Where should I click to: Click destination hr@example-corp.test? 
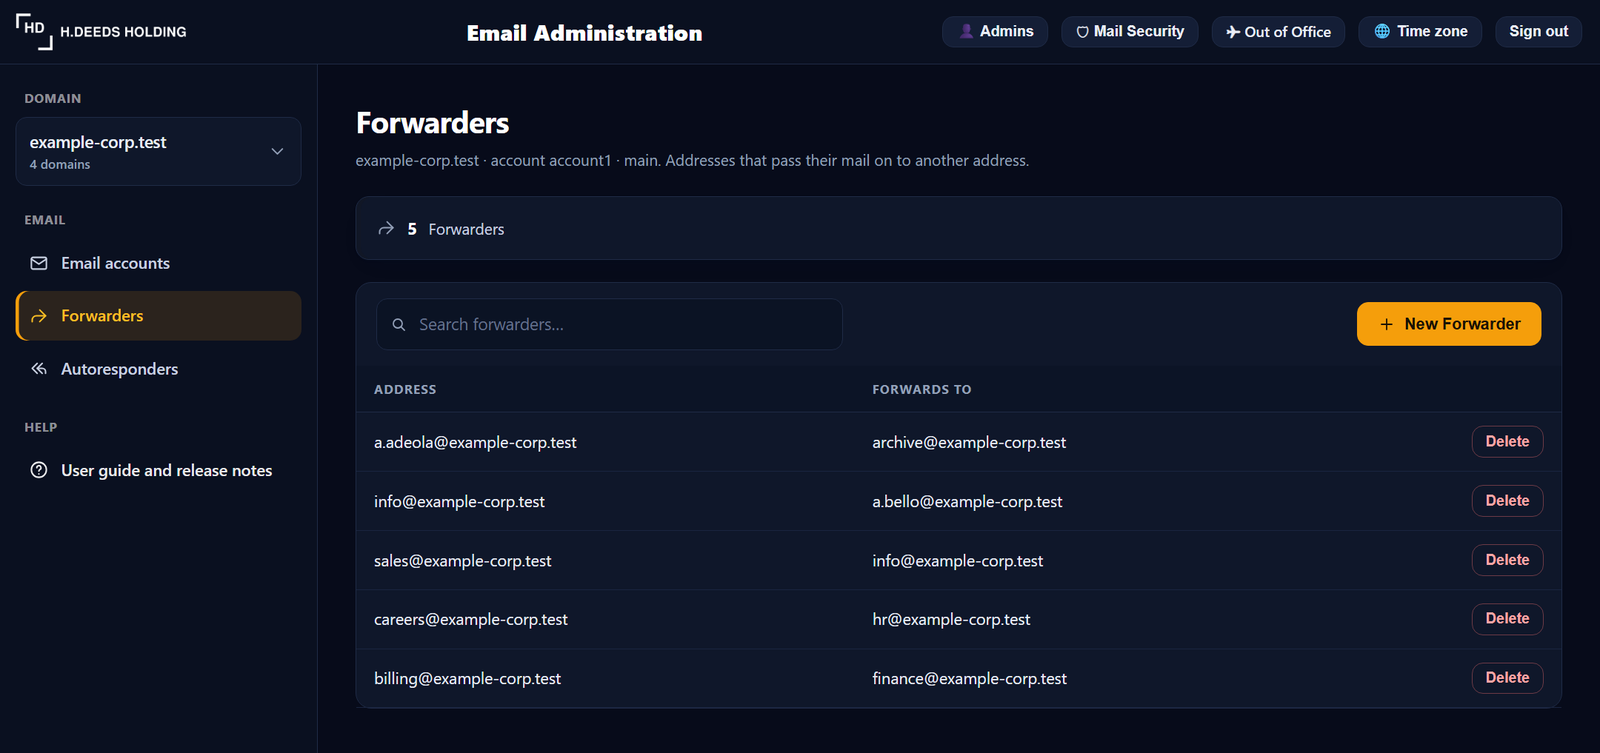[951, 619]
